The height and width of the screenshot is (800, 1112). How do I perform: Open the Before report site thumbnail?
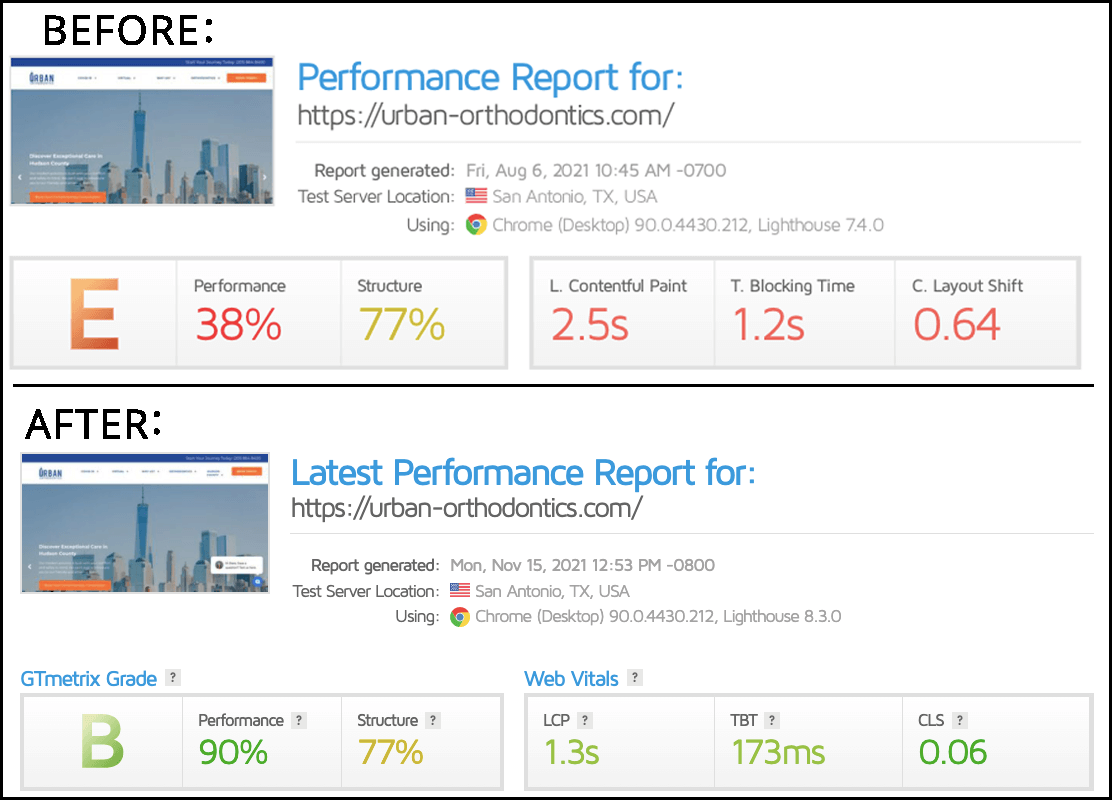pyautogui.click(x=142, y=131)
